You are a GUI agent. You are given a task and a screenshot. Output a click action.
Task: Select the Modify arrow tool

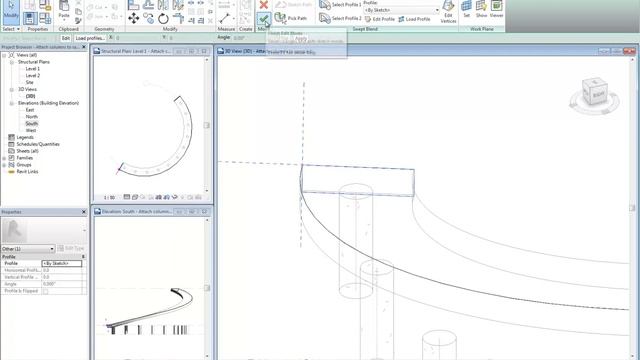click(11, 11)
